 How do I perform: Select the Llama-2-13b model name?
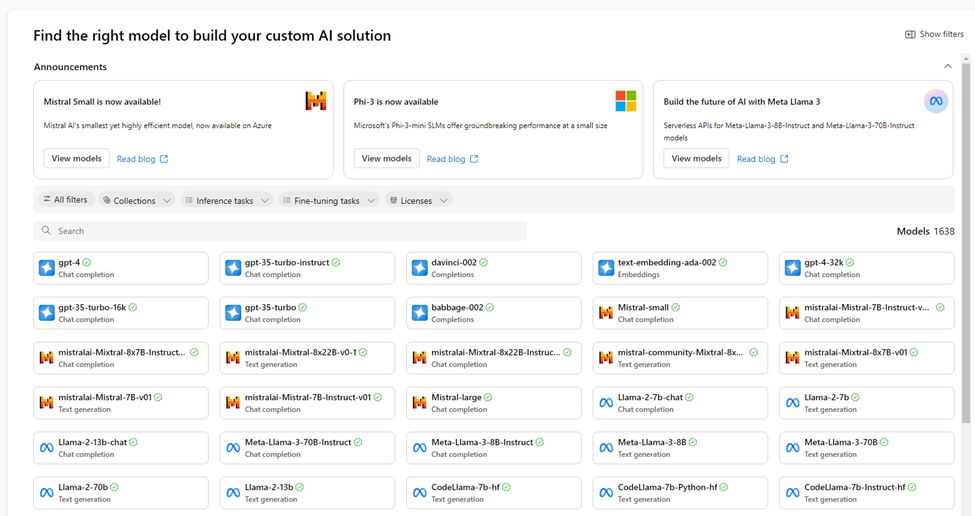[269, 487]
